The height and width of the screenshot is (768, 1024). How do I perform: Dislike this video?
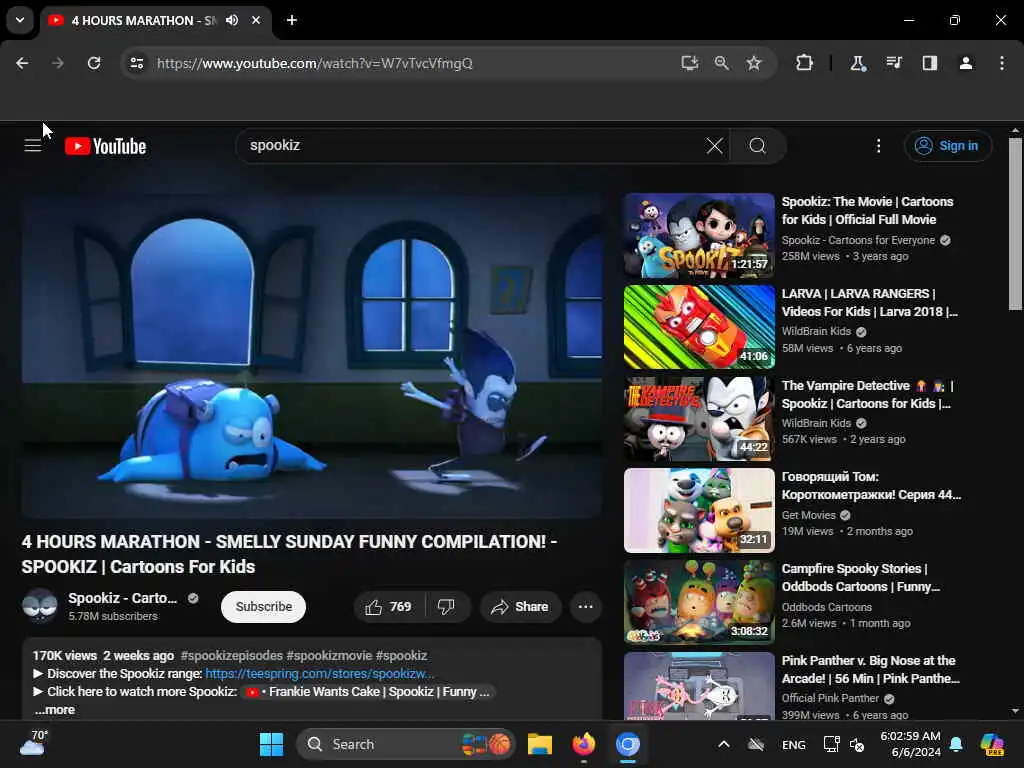click(447, 607)
